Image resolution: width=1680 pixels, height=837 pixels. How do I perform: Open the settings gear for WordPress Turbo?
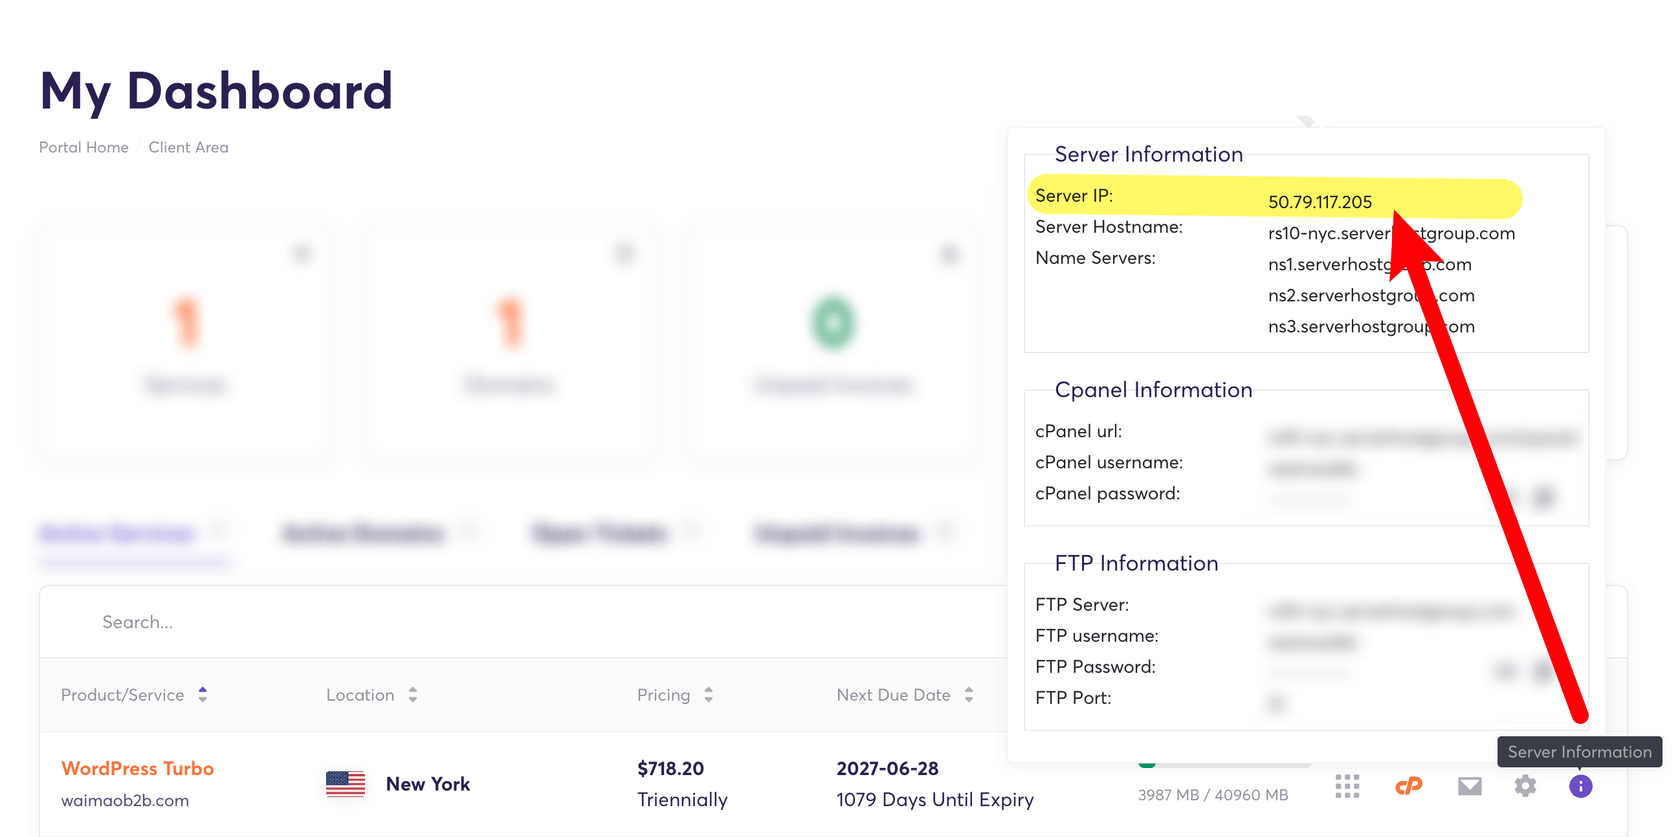tap(1524, 787)
